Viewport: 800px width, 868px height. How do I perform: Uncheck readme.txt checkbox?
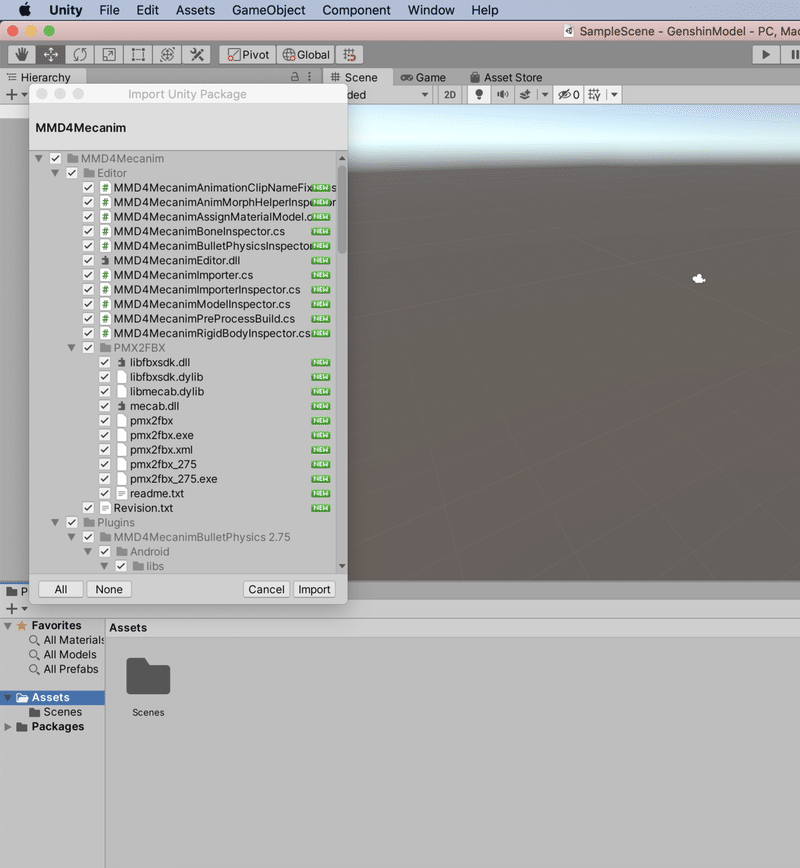pyautogui.click(x=105, y=493)
